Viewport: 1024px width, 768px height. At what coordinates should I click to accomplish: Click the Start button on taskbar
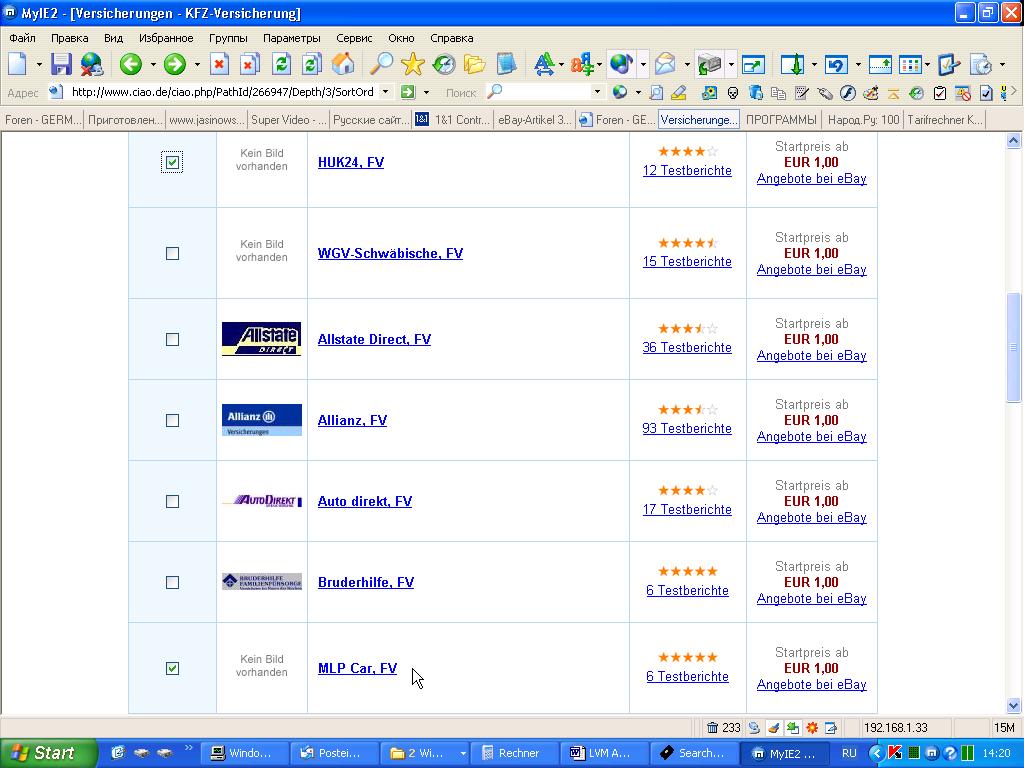tap(48, 753)
